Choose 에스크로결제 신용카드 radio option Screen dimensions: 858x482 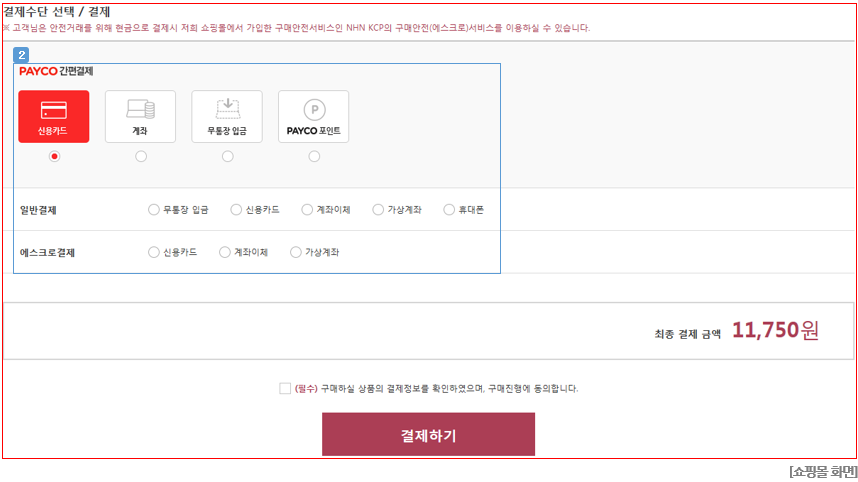pyautogui.click(x=154, y=252)
